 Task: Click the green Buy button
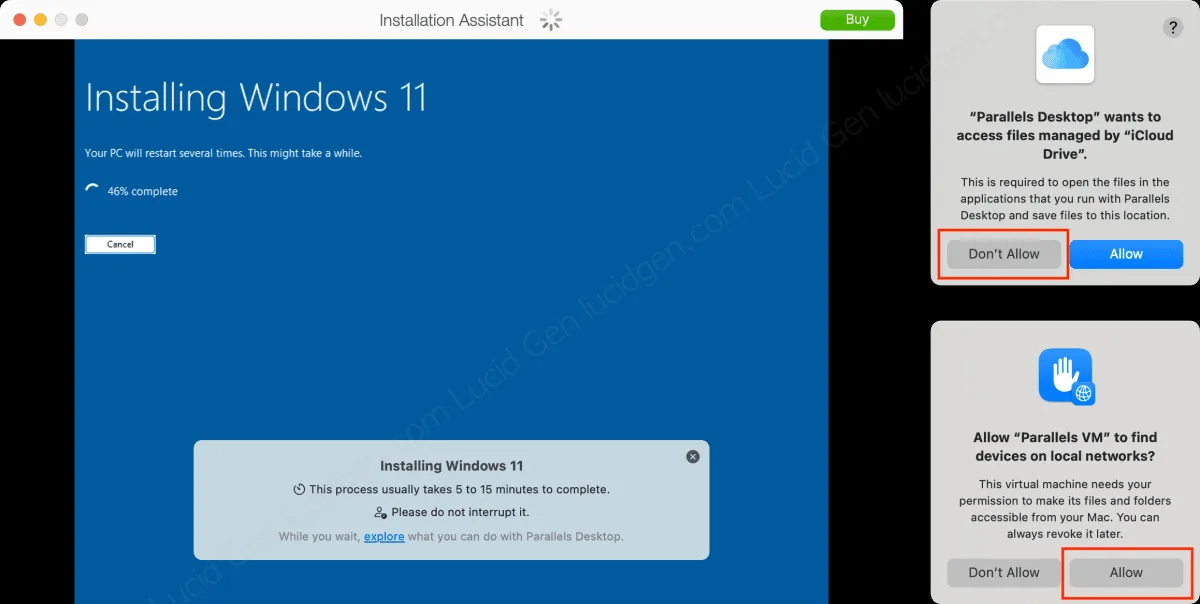857,20
